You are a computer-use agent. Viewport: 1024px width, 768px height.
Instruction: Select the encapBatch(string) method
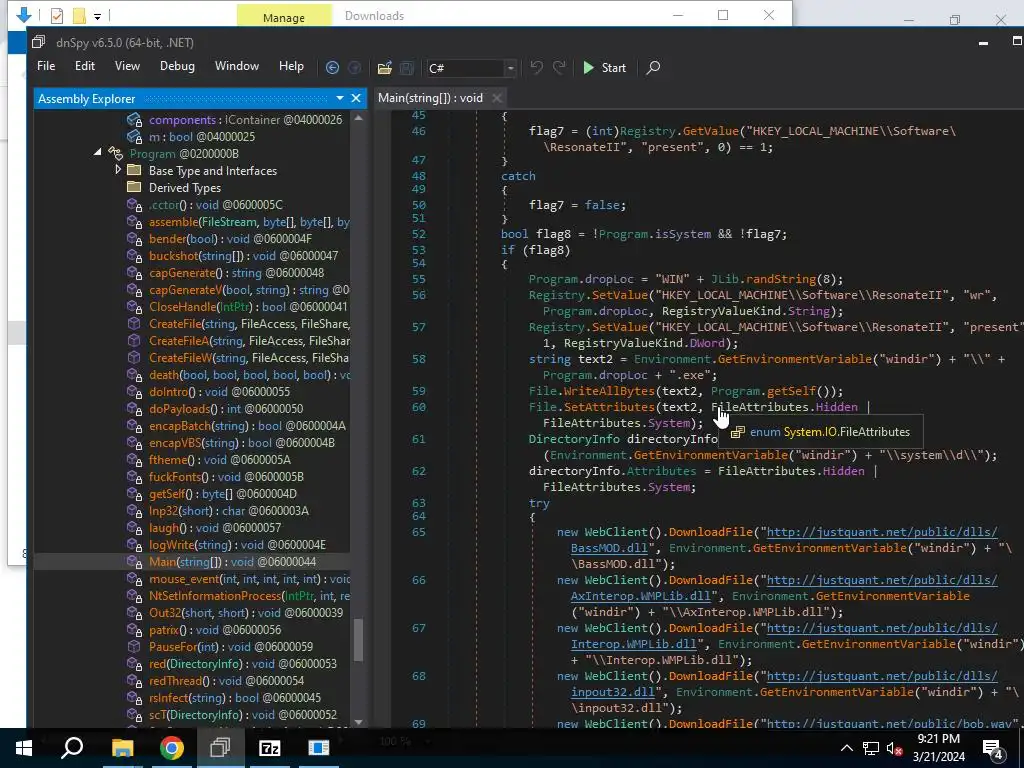[x=247, y=426]
